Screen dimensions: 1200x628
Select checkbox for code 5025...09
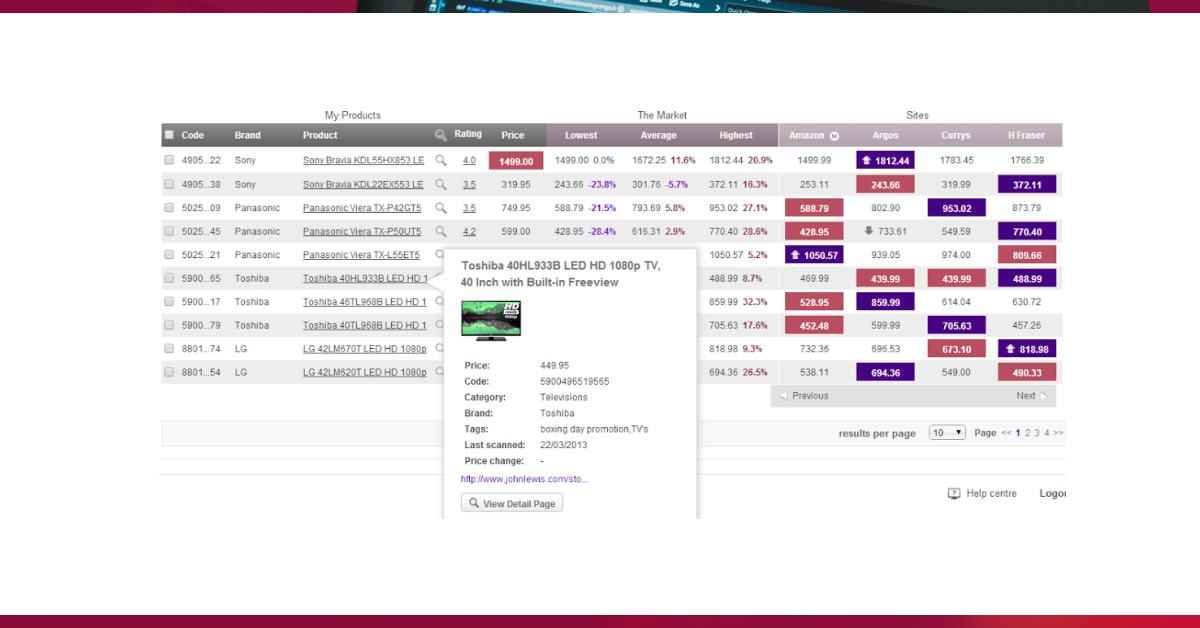pyautogui.click(x=169, y=208)
